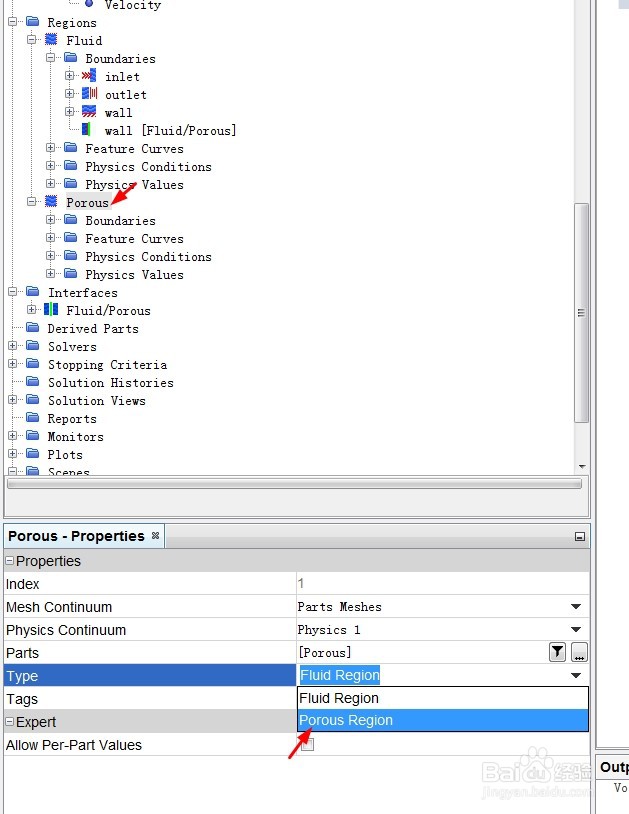The image size is (629, 814).
Task: Click the Derived Parts folder icon
Action: 33,328
